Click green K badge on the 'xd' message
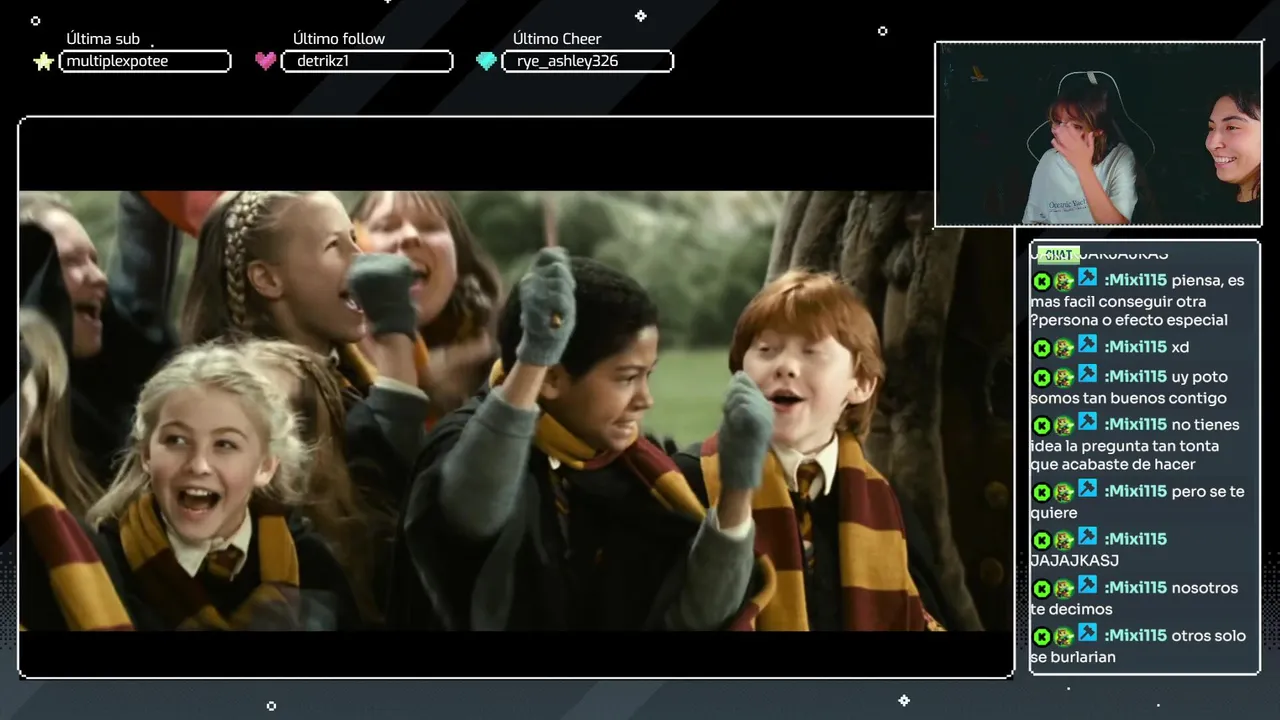This screenshot has height=720, width=1280. (x=1041, y=348)
